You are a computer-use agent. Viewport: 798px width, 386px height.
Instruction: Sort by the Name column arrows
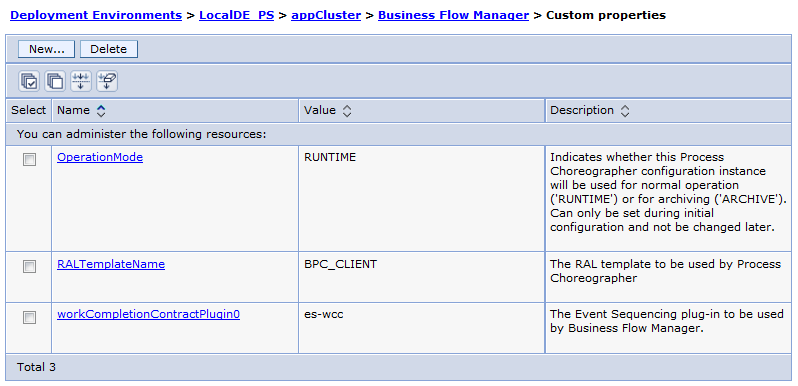pos(101,111)
